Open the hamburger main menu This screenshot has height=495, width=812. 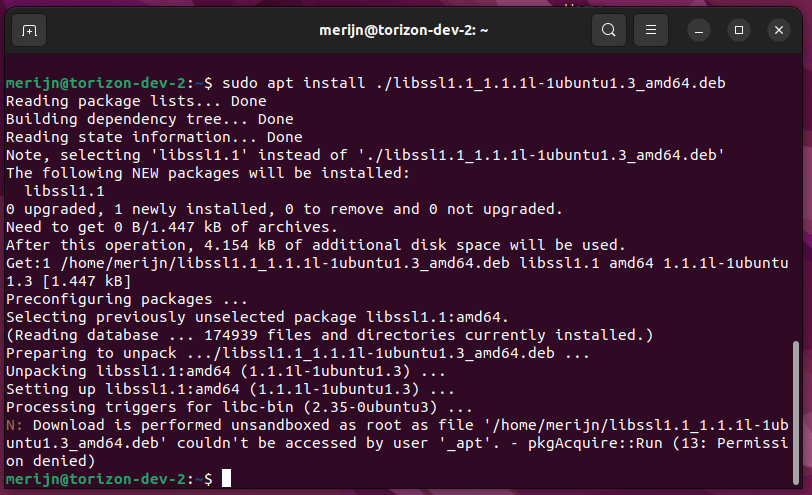coord(650,31)
